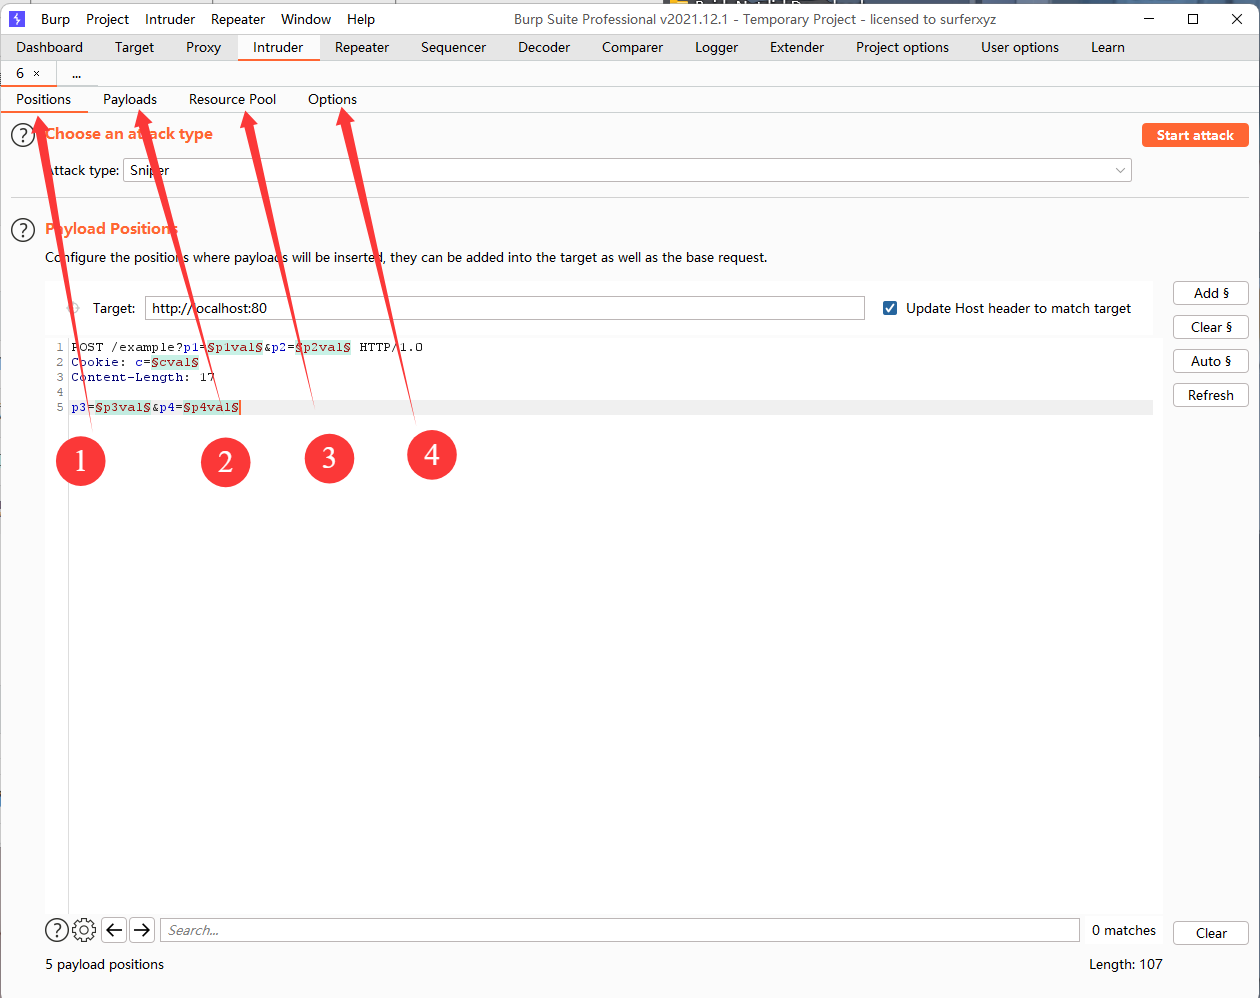Select the Payloads sub-tab
Image resolution: width=1260 pixels, height=998 pixels.
130,99
